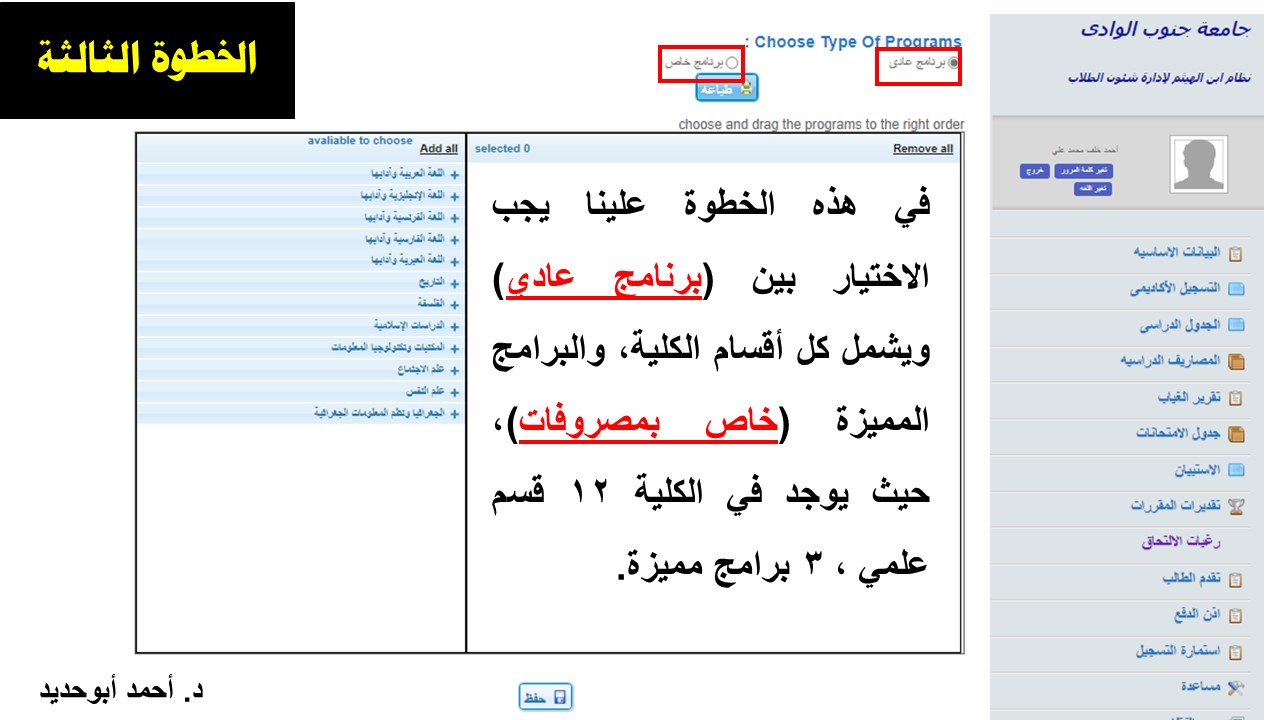
Task: Add اللغة العربية وآدابها with its plus icon
Action: (x=455, y=174)
